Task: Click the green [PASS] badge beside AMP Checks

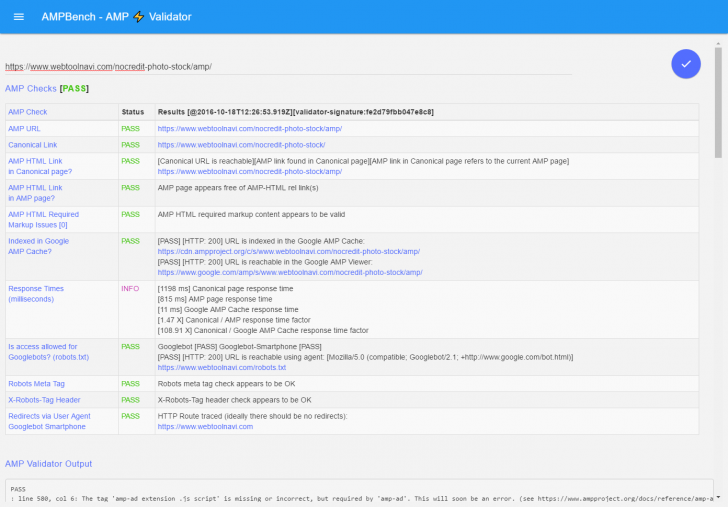Action: (x=74, y=88)
